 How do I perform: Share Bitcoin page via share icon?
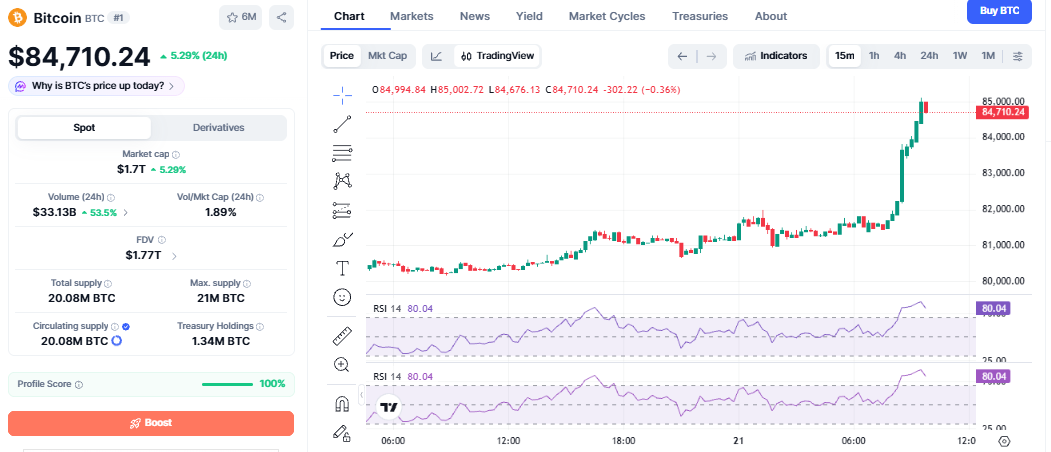(282, 17)
